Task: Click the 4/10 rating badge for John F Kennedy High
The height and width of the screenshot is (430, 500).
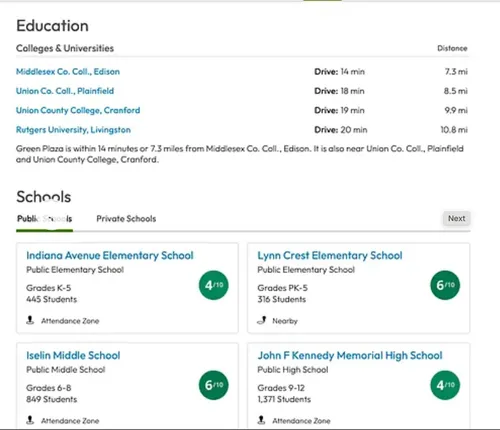Action: tap(445, 385)
